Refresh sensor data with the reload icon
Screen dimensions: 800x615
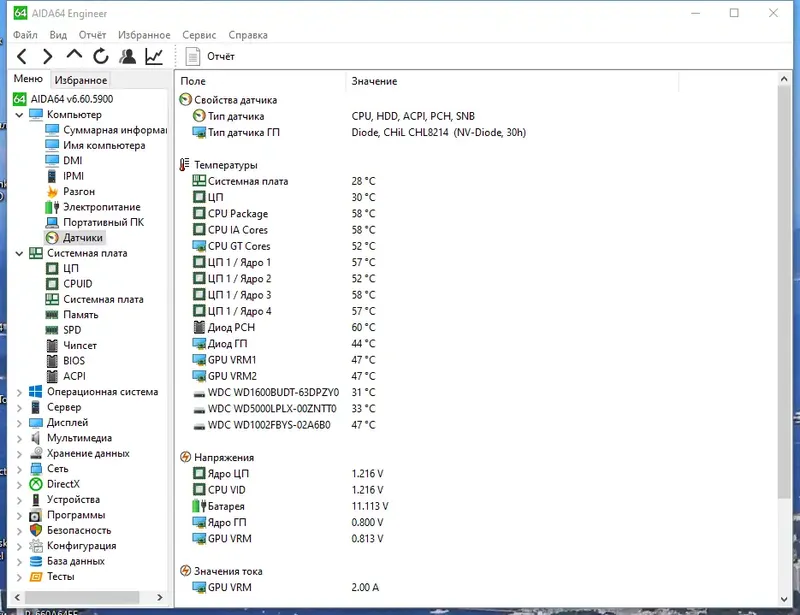(101, 56)
